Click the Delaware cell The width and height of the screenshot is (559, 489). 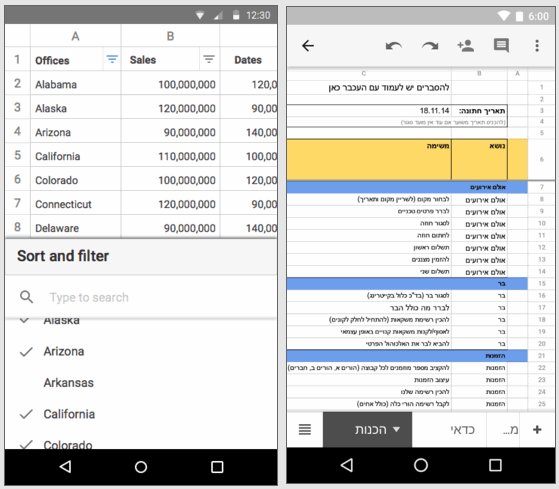(x=76, y=227)
